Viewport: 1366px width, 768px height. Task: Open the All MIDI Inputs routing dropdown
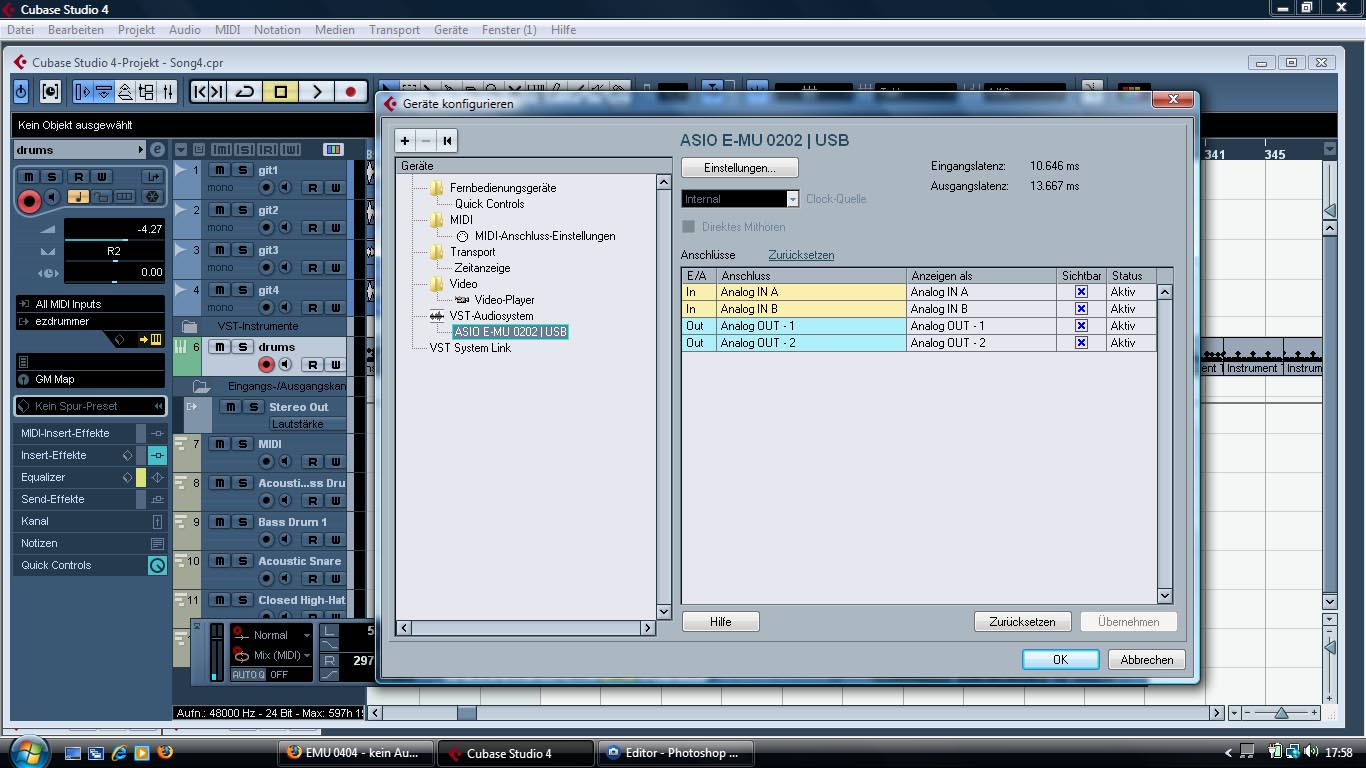pos(90,304)
